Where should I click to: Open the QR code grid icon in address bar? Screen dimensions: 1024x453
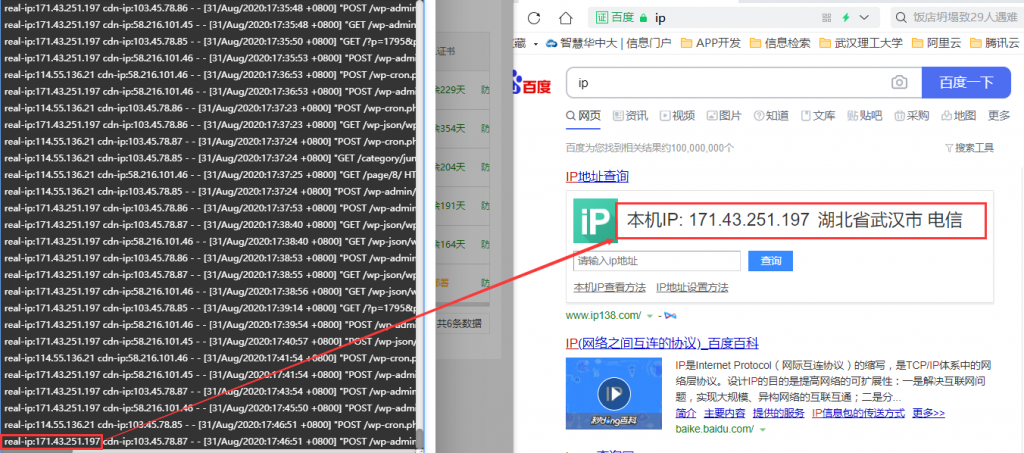pyautogui.click(x=826, y=18)
